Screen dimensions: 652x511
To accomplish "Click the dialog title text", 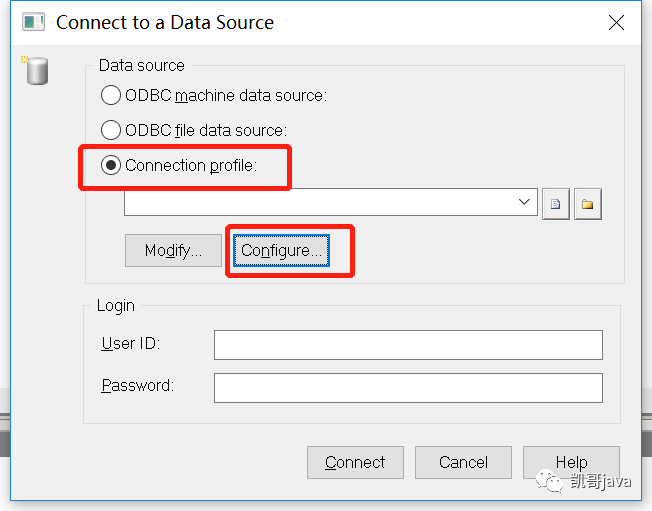I will 165,22.
